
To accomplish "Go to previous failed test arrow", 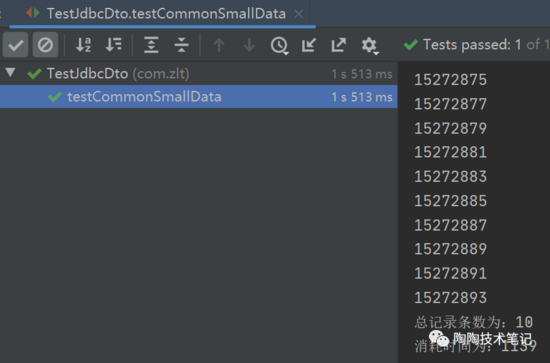I will pyautogui.click(x=219, y=45).
